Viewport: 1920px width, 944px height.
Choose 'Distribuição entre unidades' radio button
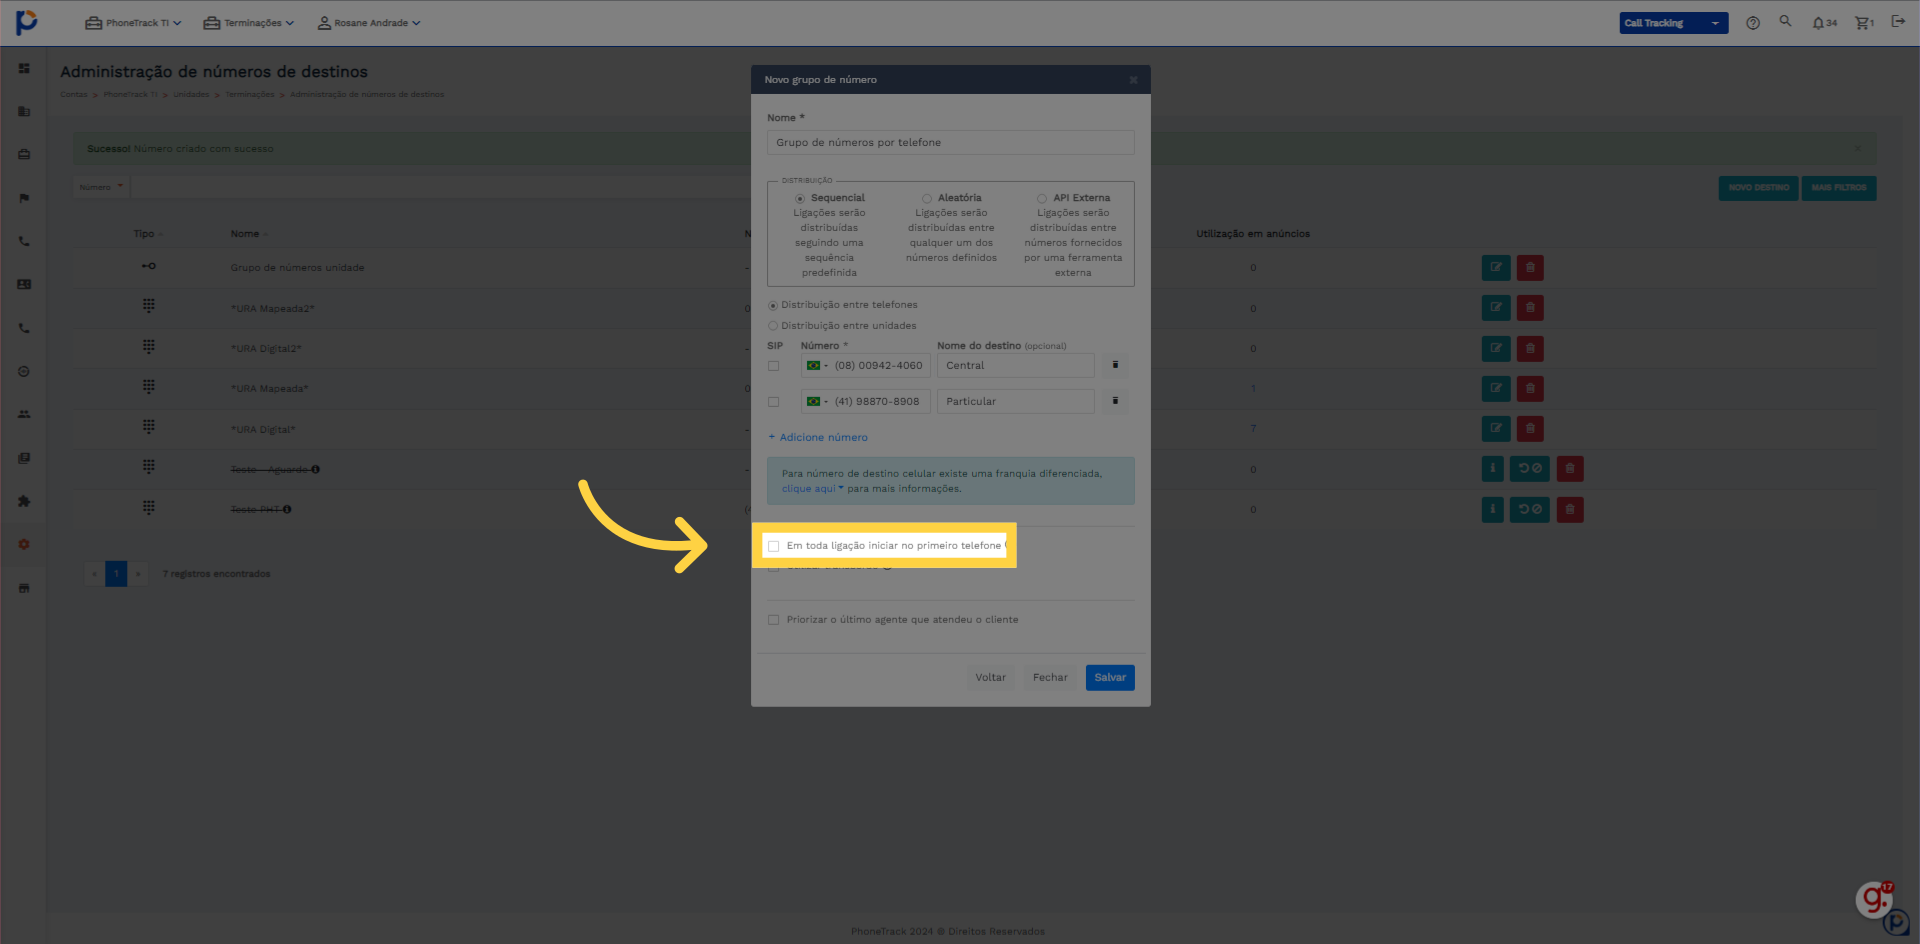click(773, 326)
